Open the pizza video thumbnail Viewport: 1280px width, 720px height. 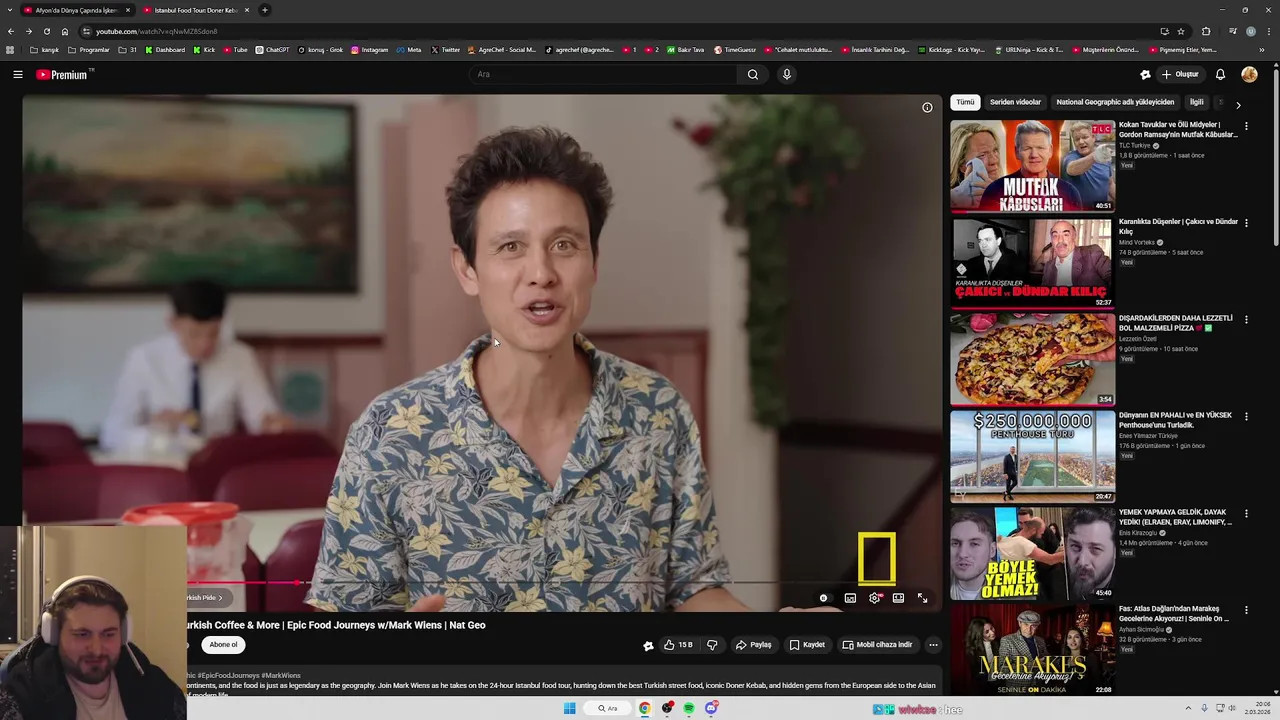1032,360
